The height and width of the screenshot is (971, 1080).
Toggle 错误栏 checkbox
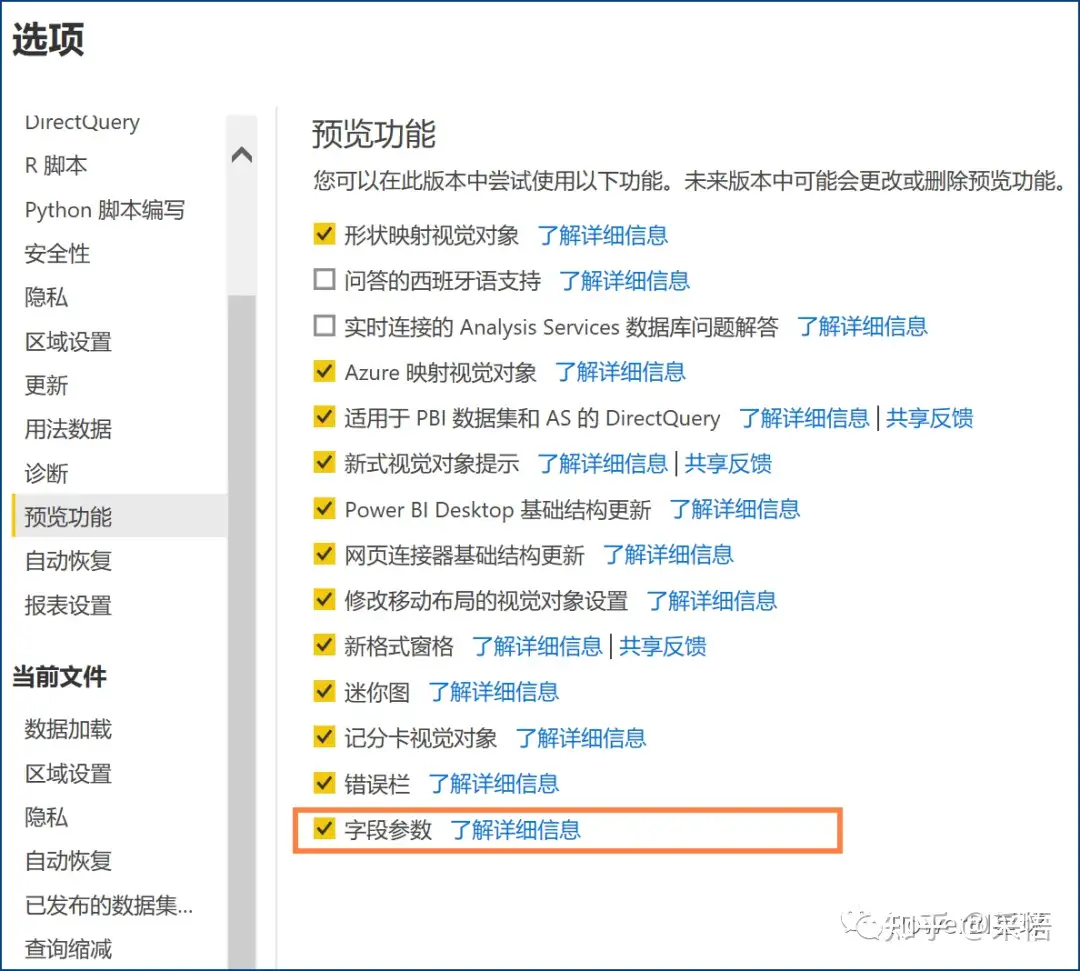click(324, 782)
